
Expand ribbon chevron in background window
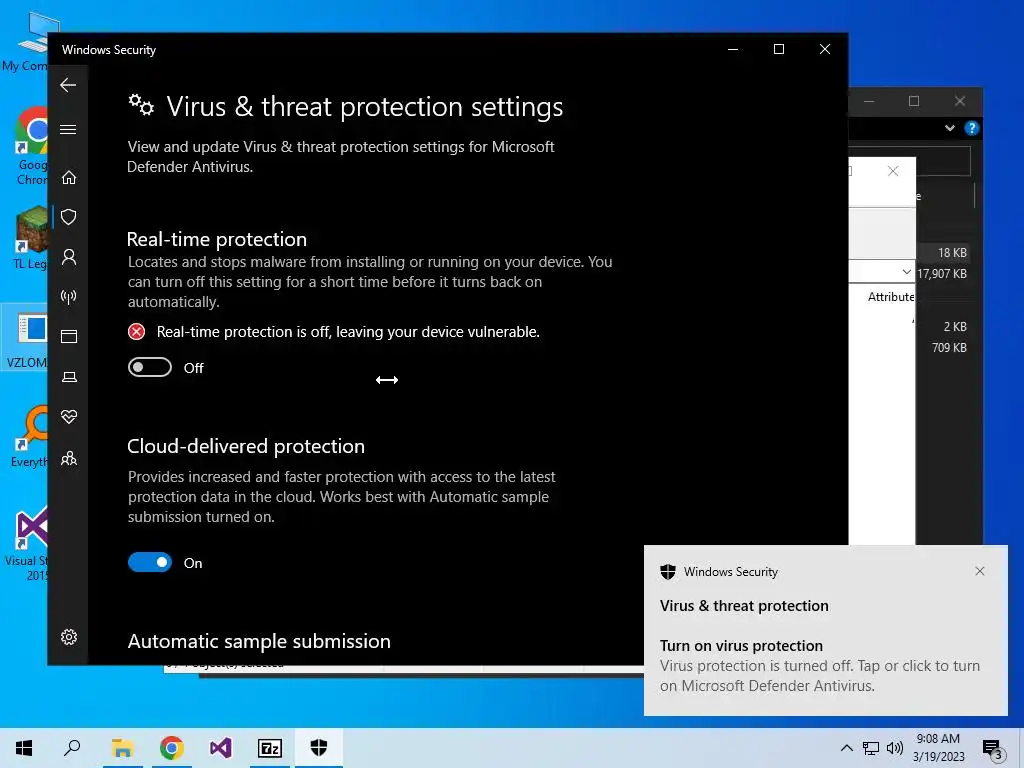coord(950,128)
